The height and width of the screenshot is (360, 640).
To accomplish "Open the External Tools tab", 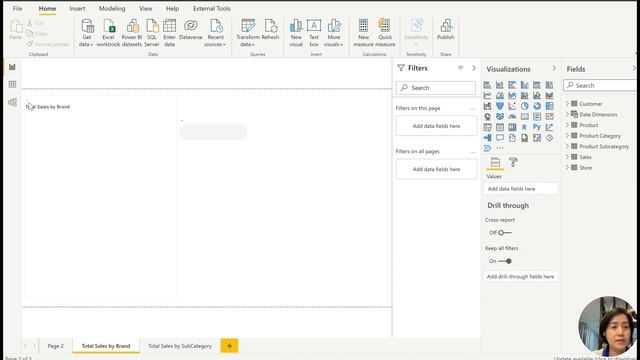I will [x=211, y=8].
